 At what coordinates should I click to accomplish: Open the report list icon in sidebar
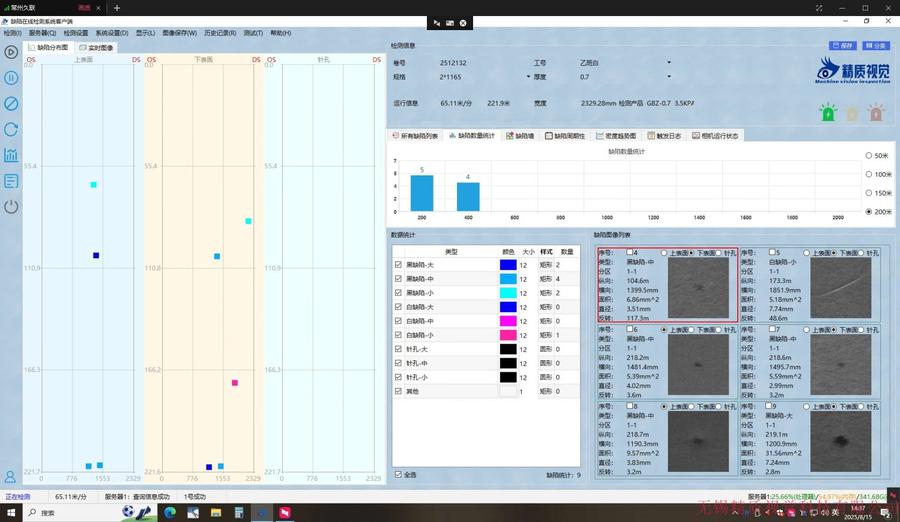tap(11, 181)
